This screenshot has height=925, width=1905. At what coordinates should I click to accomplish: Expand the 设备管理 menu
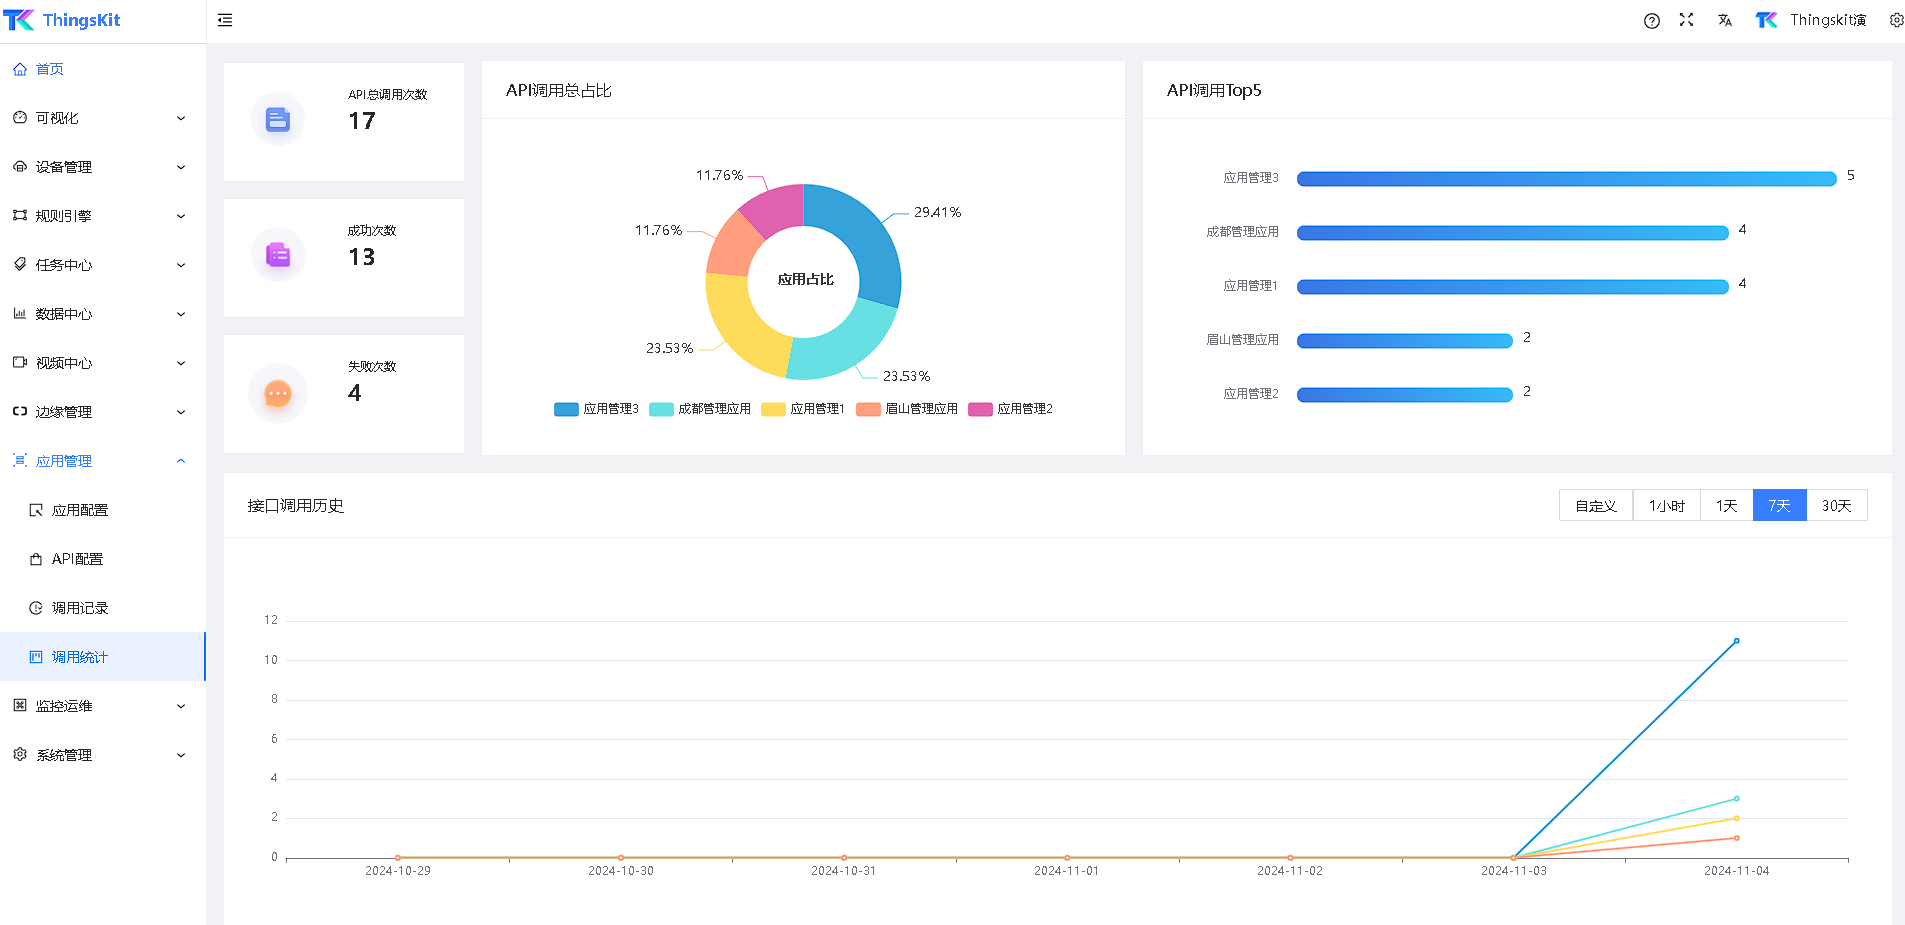(100, 167)
